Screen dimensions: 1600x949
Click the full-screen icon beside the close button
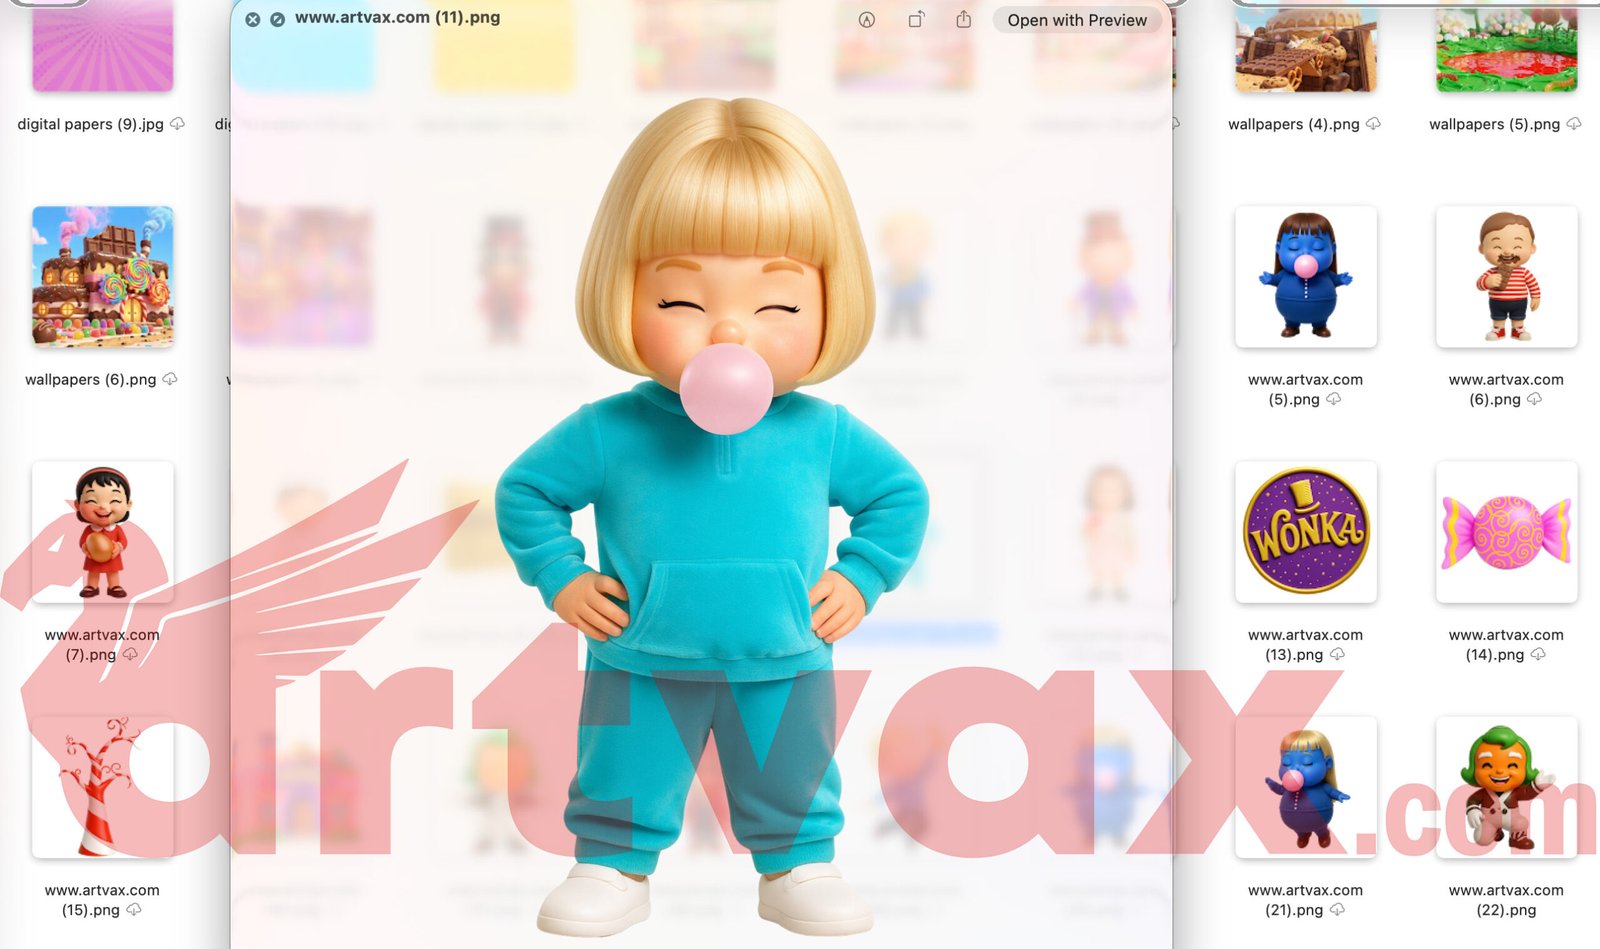click(277, 19)
